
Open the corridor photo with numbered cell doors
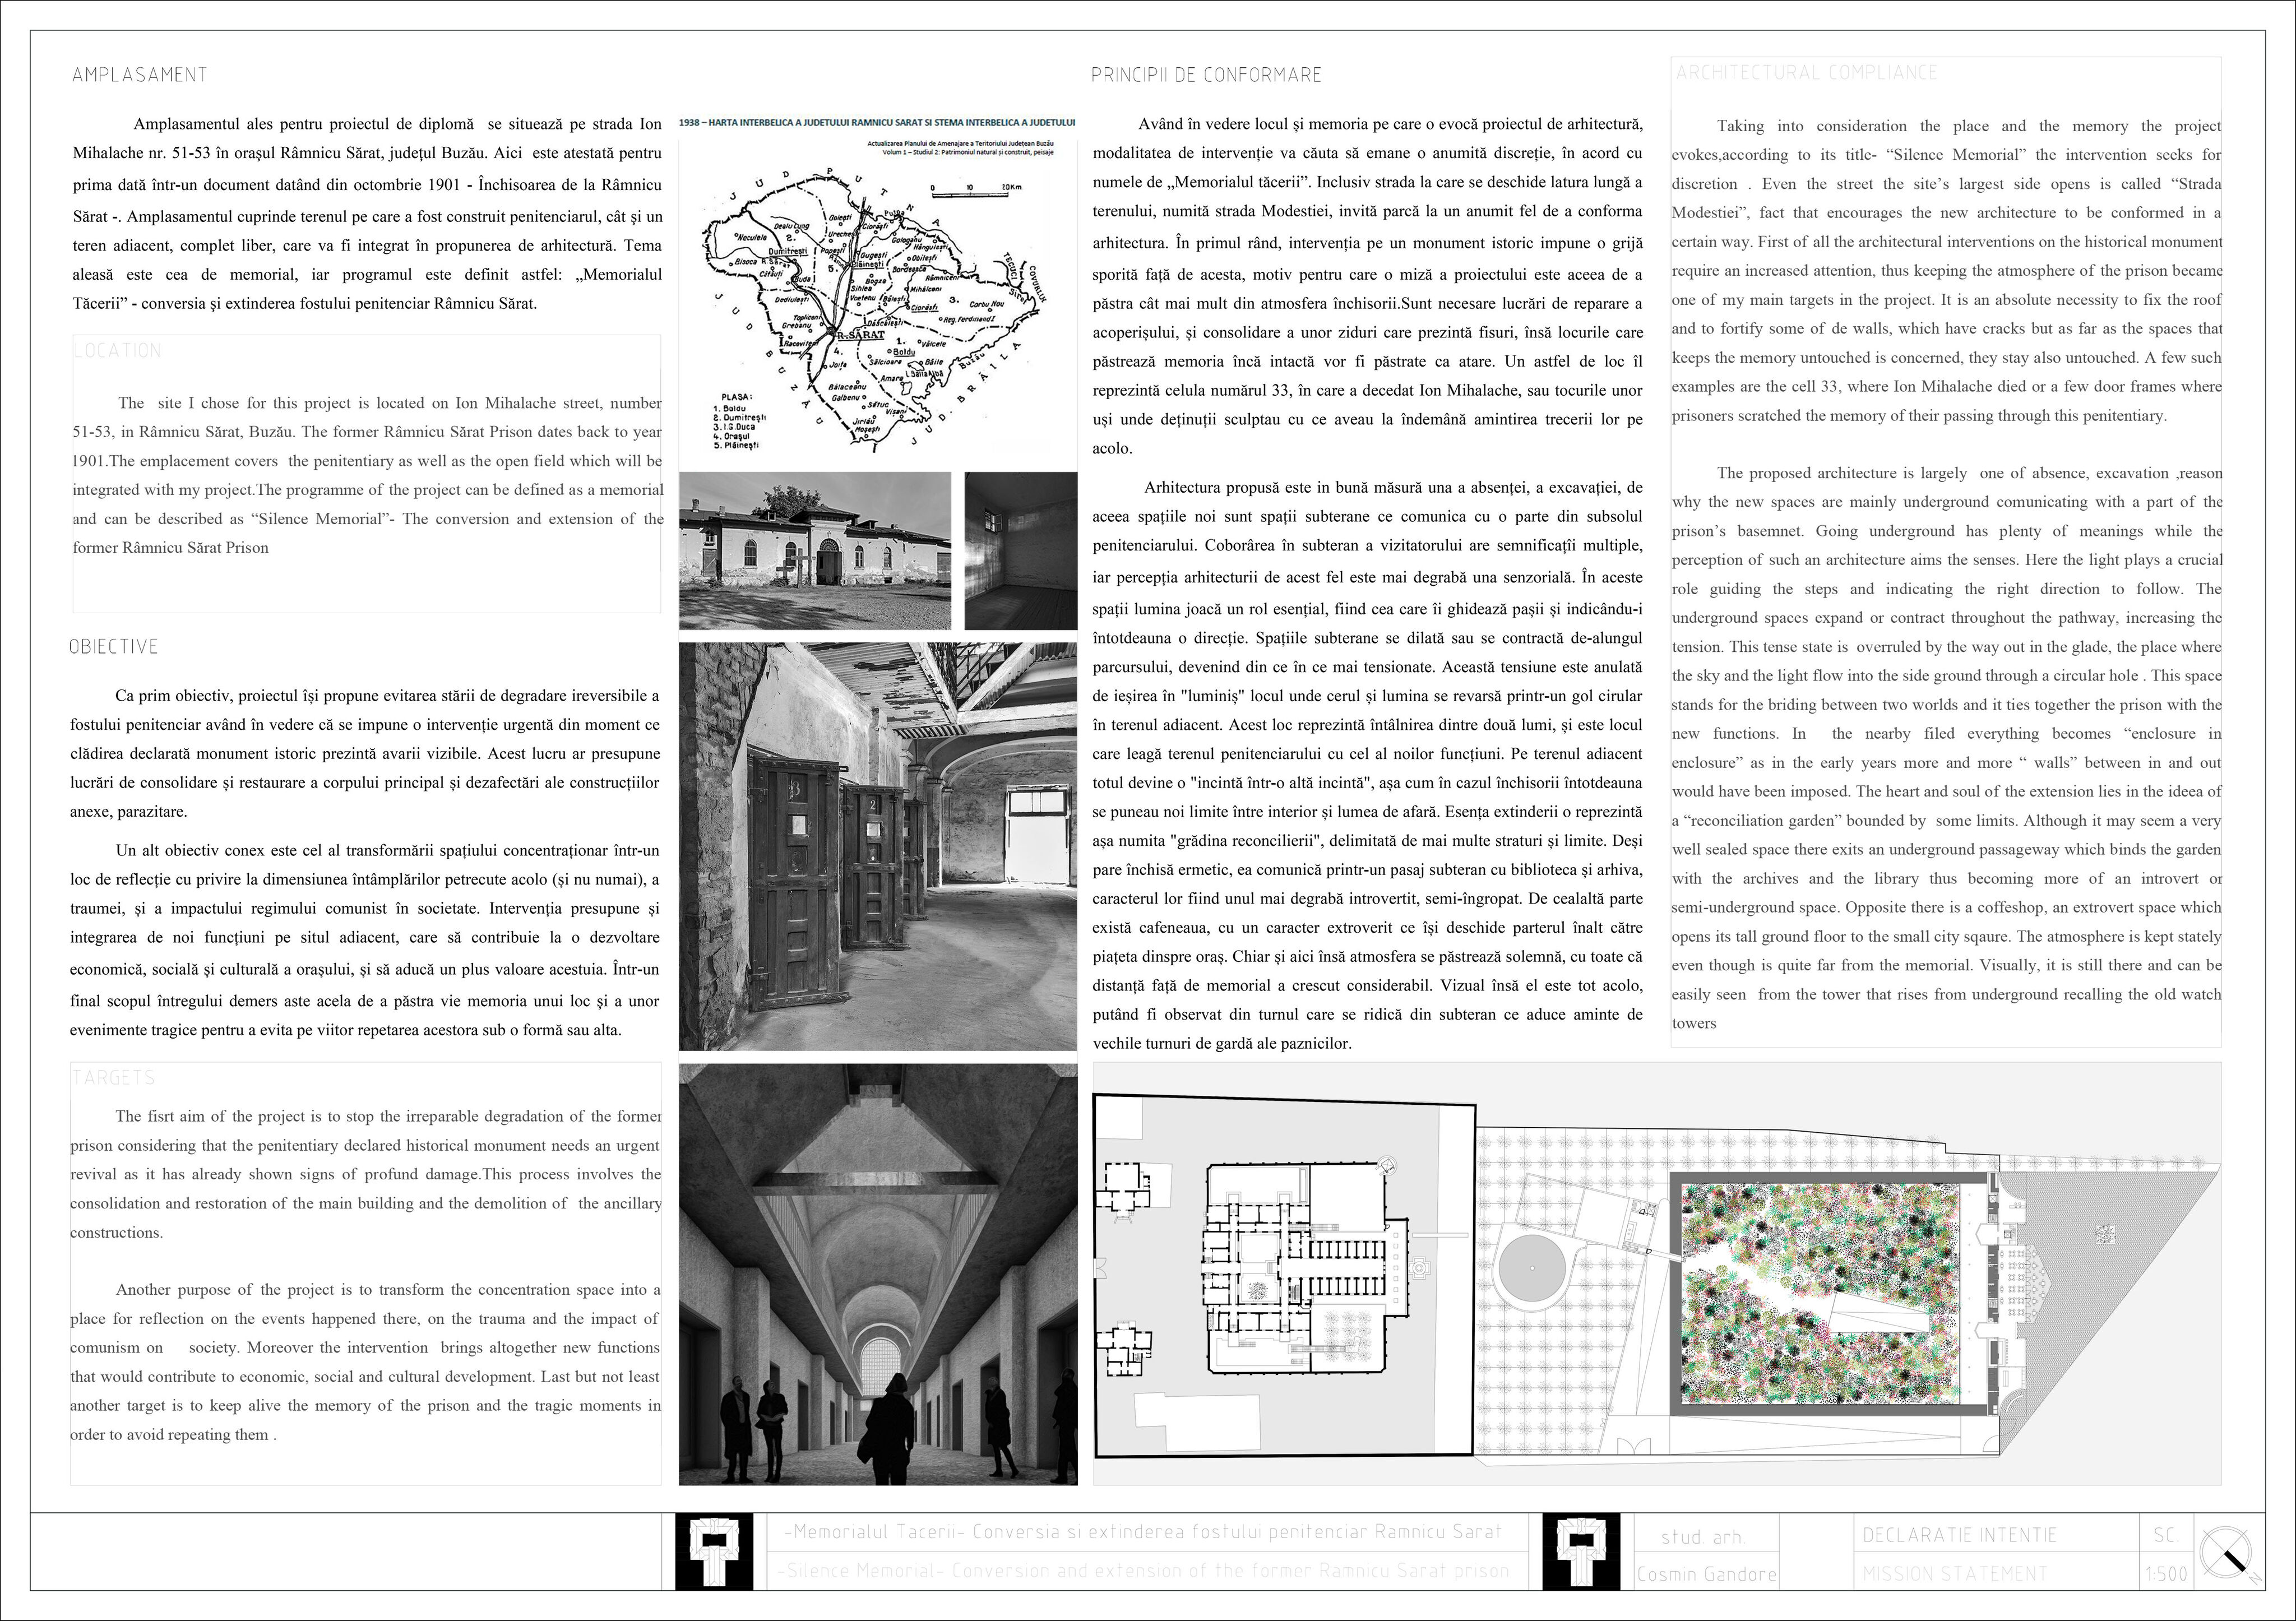coord(878,846)
